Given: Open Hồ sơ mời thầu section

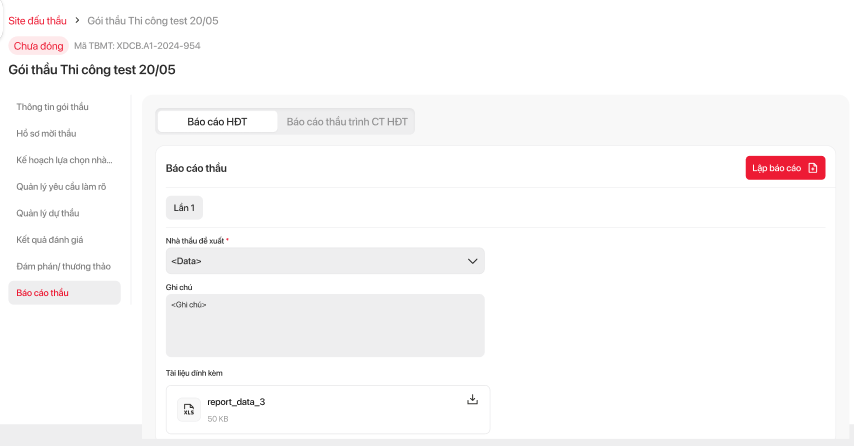Looking at the screenshot, I should [46, 133].
